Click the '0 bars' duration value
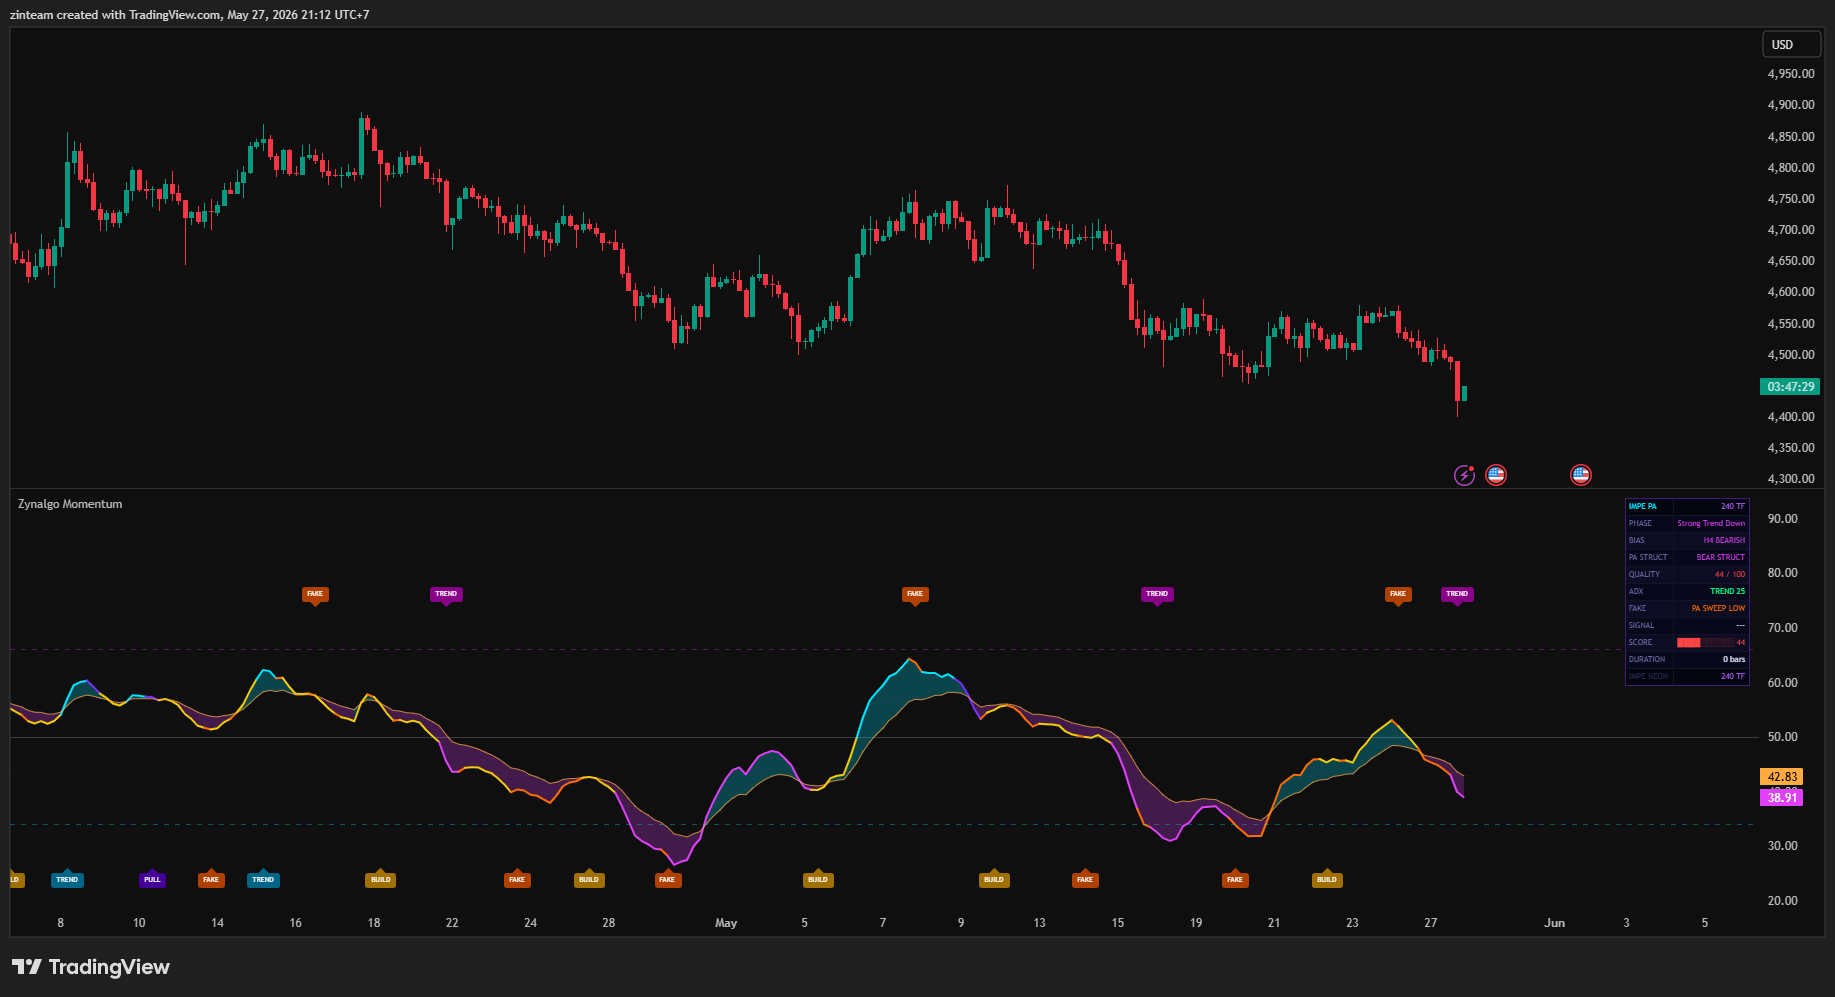Image resolution: width=1835 pixels, height=997 pixels. 1734,659
